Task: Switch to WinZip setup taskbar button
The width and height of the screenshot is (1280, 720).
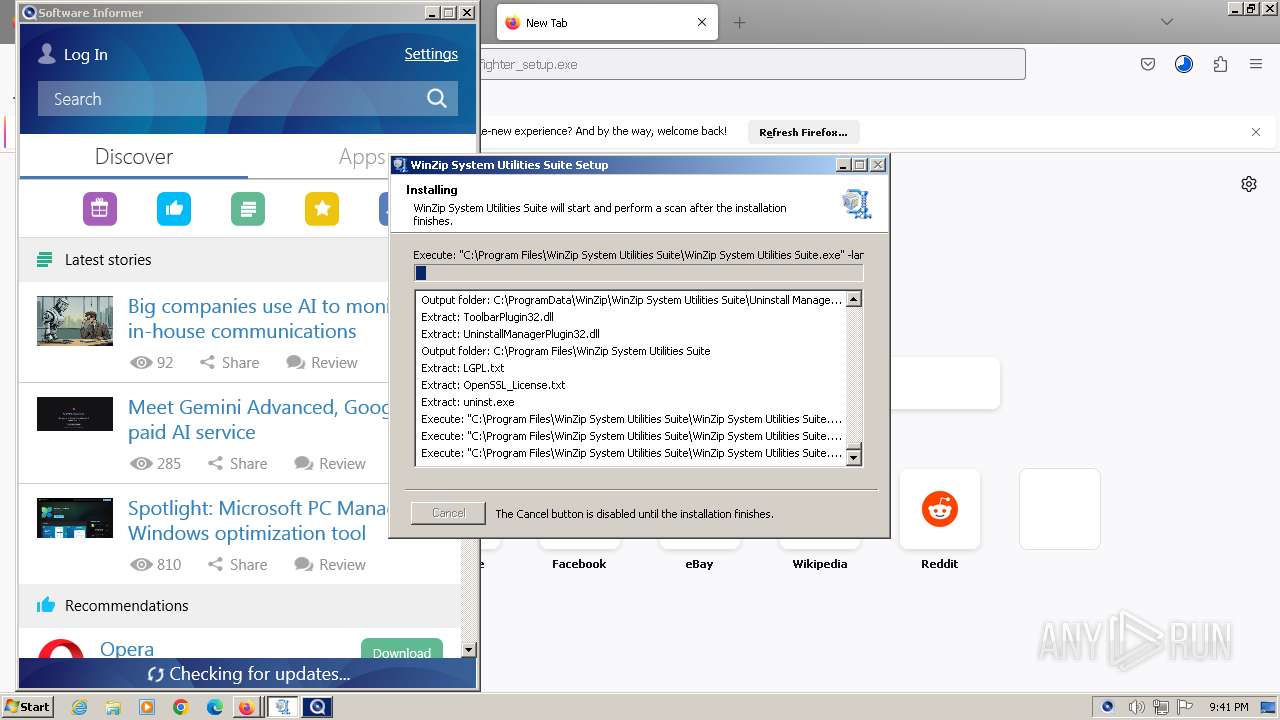Action: (x=283, y=707)
